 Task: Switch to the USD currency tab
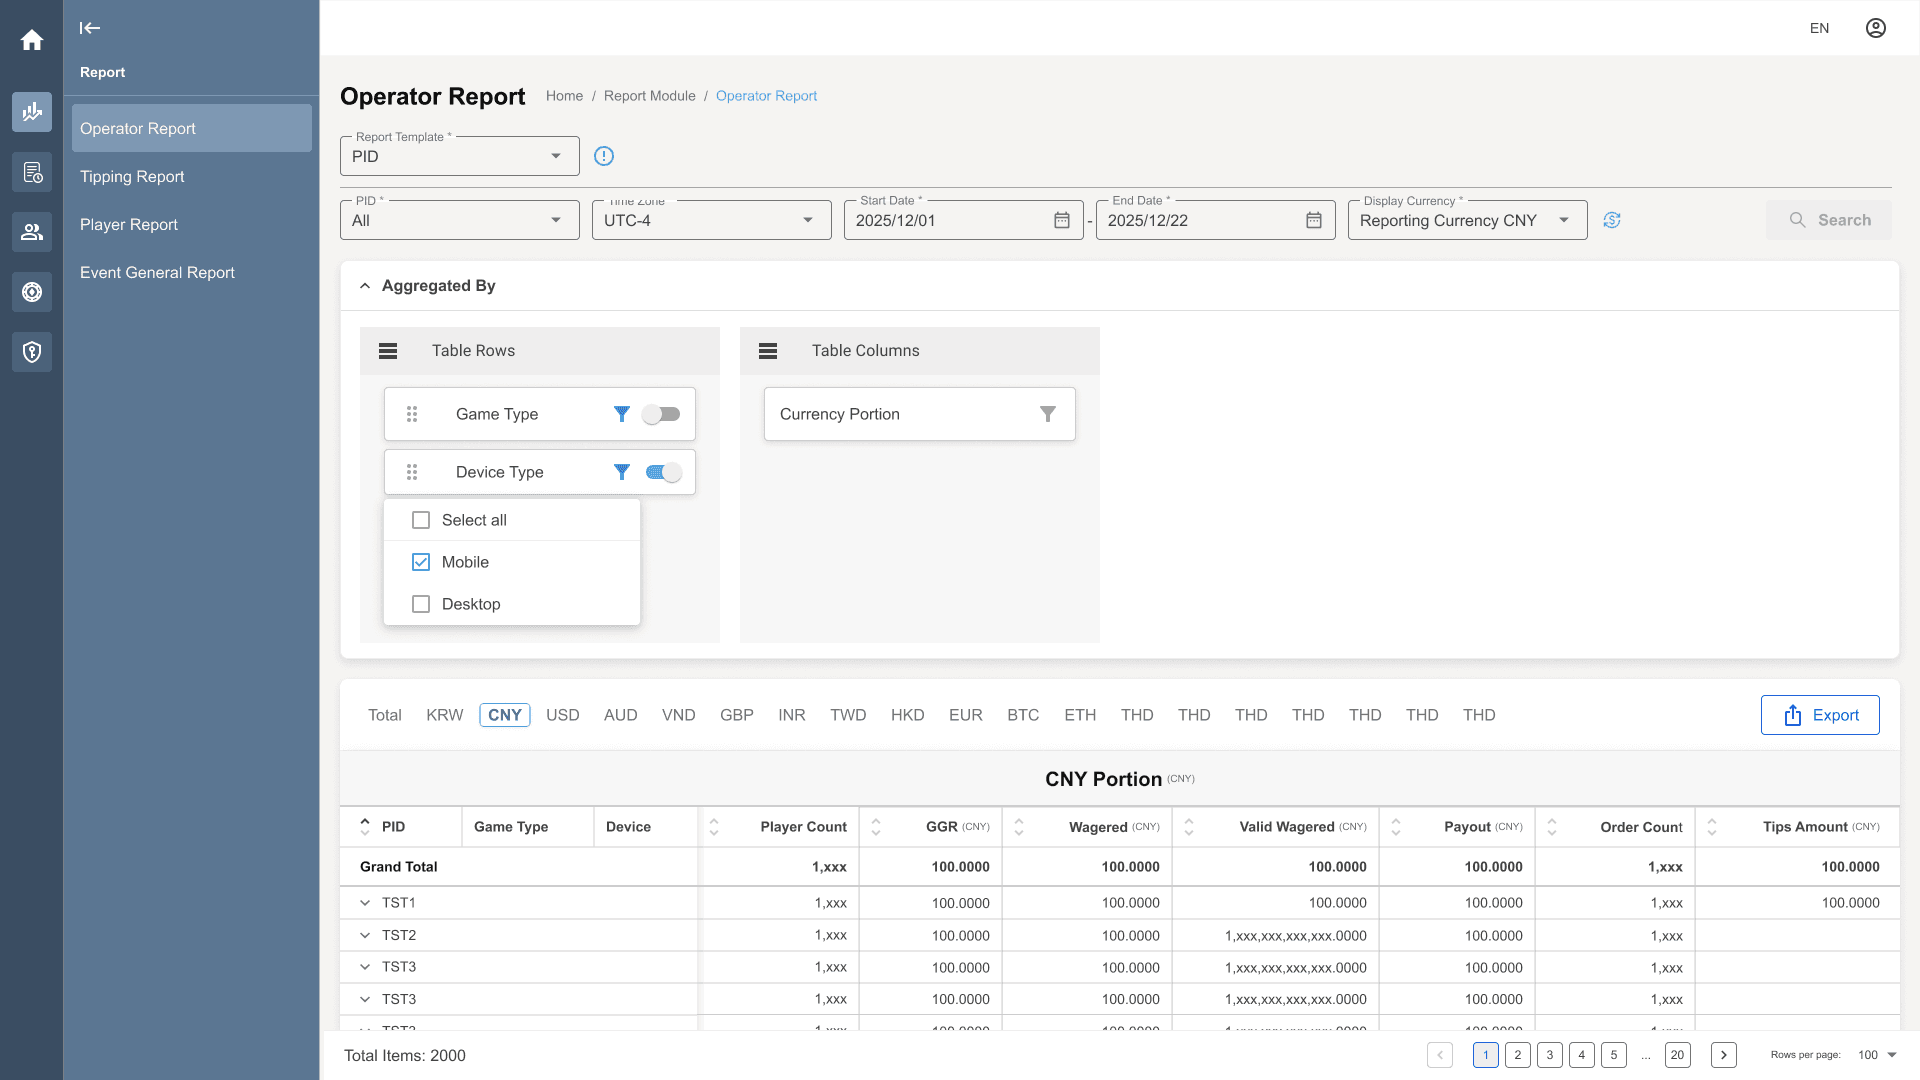tap(563, 715)
